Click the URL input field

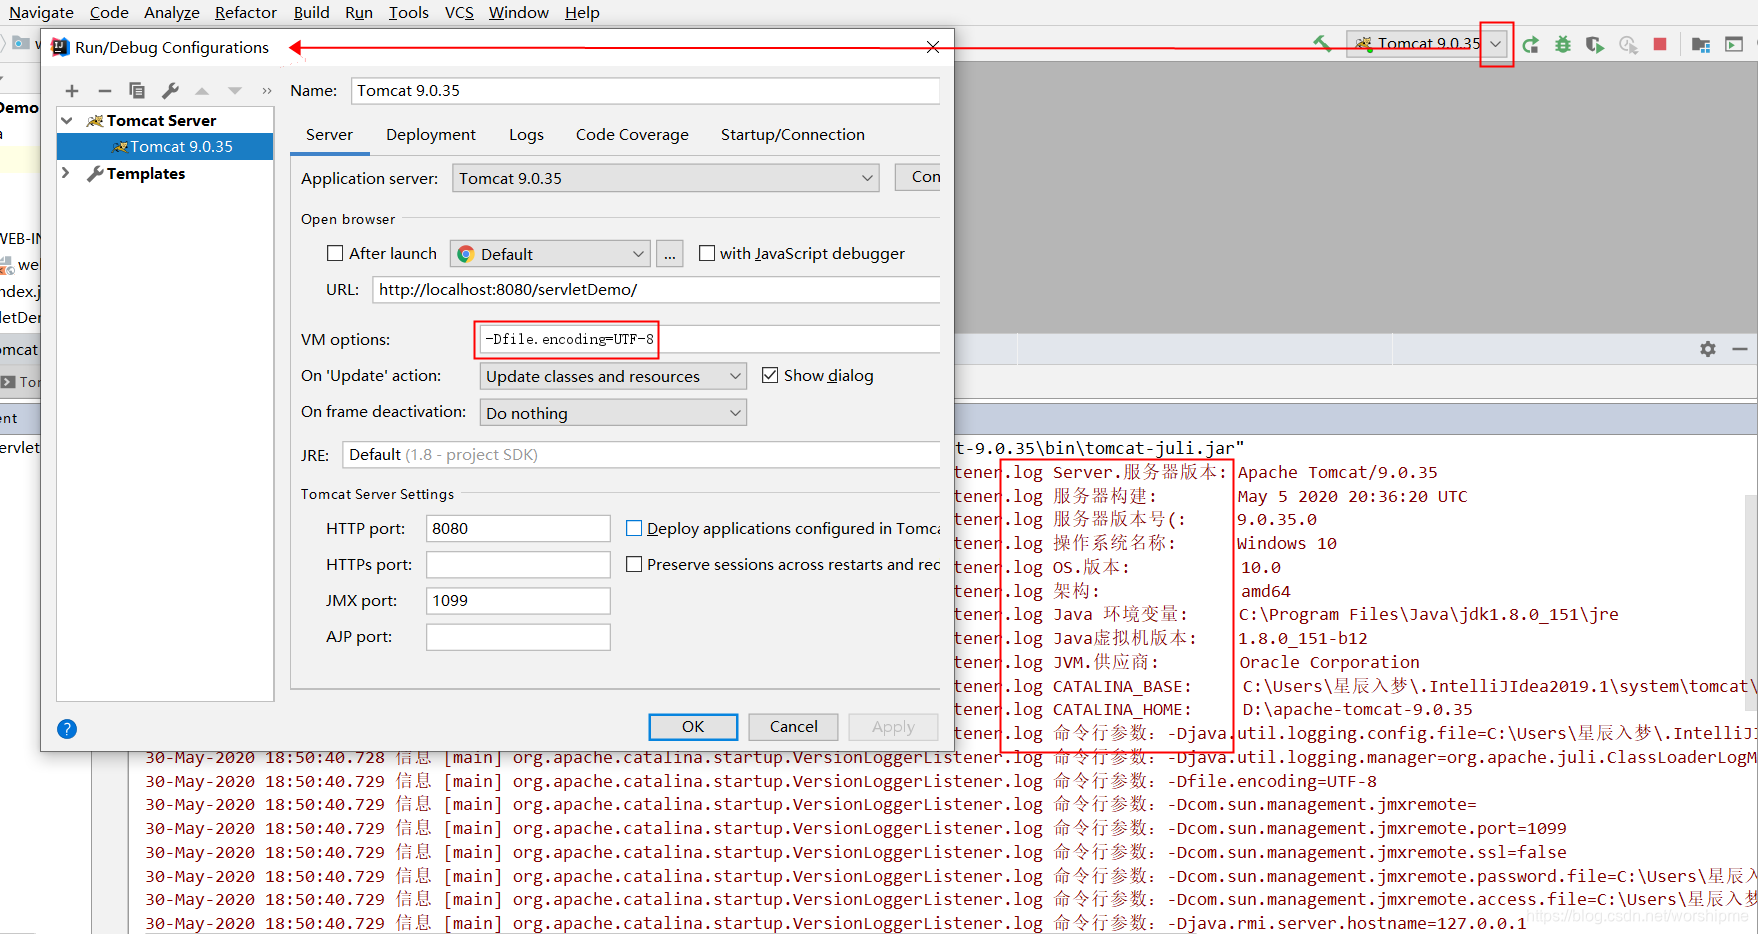click(656, 290)
